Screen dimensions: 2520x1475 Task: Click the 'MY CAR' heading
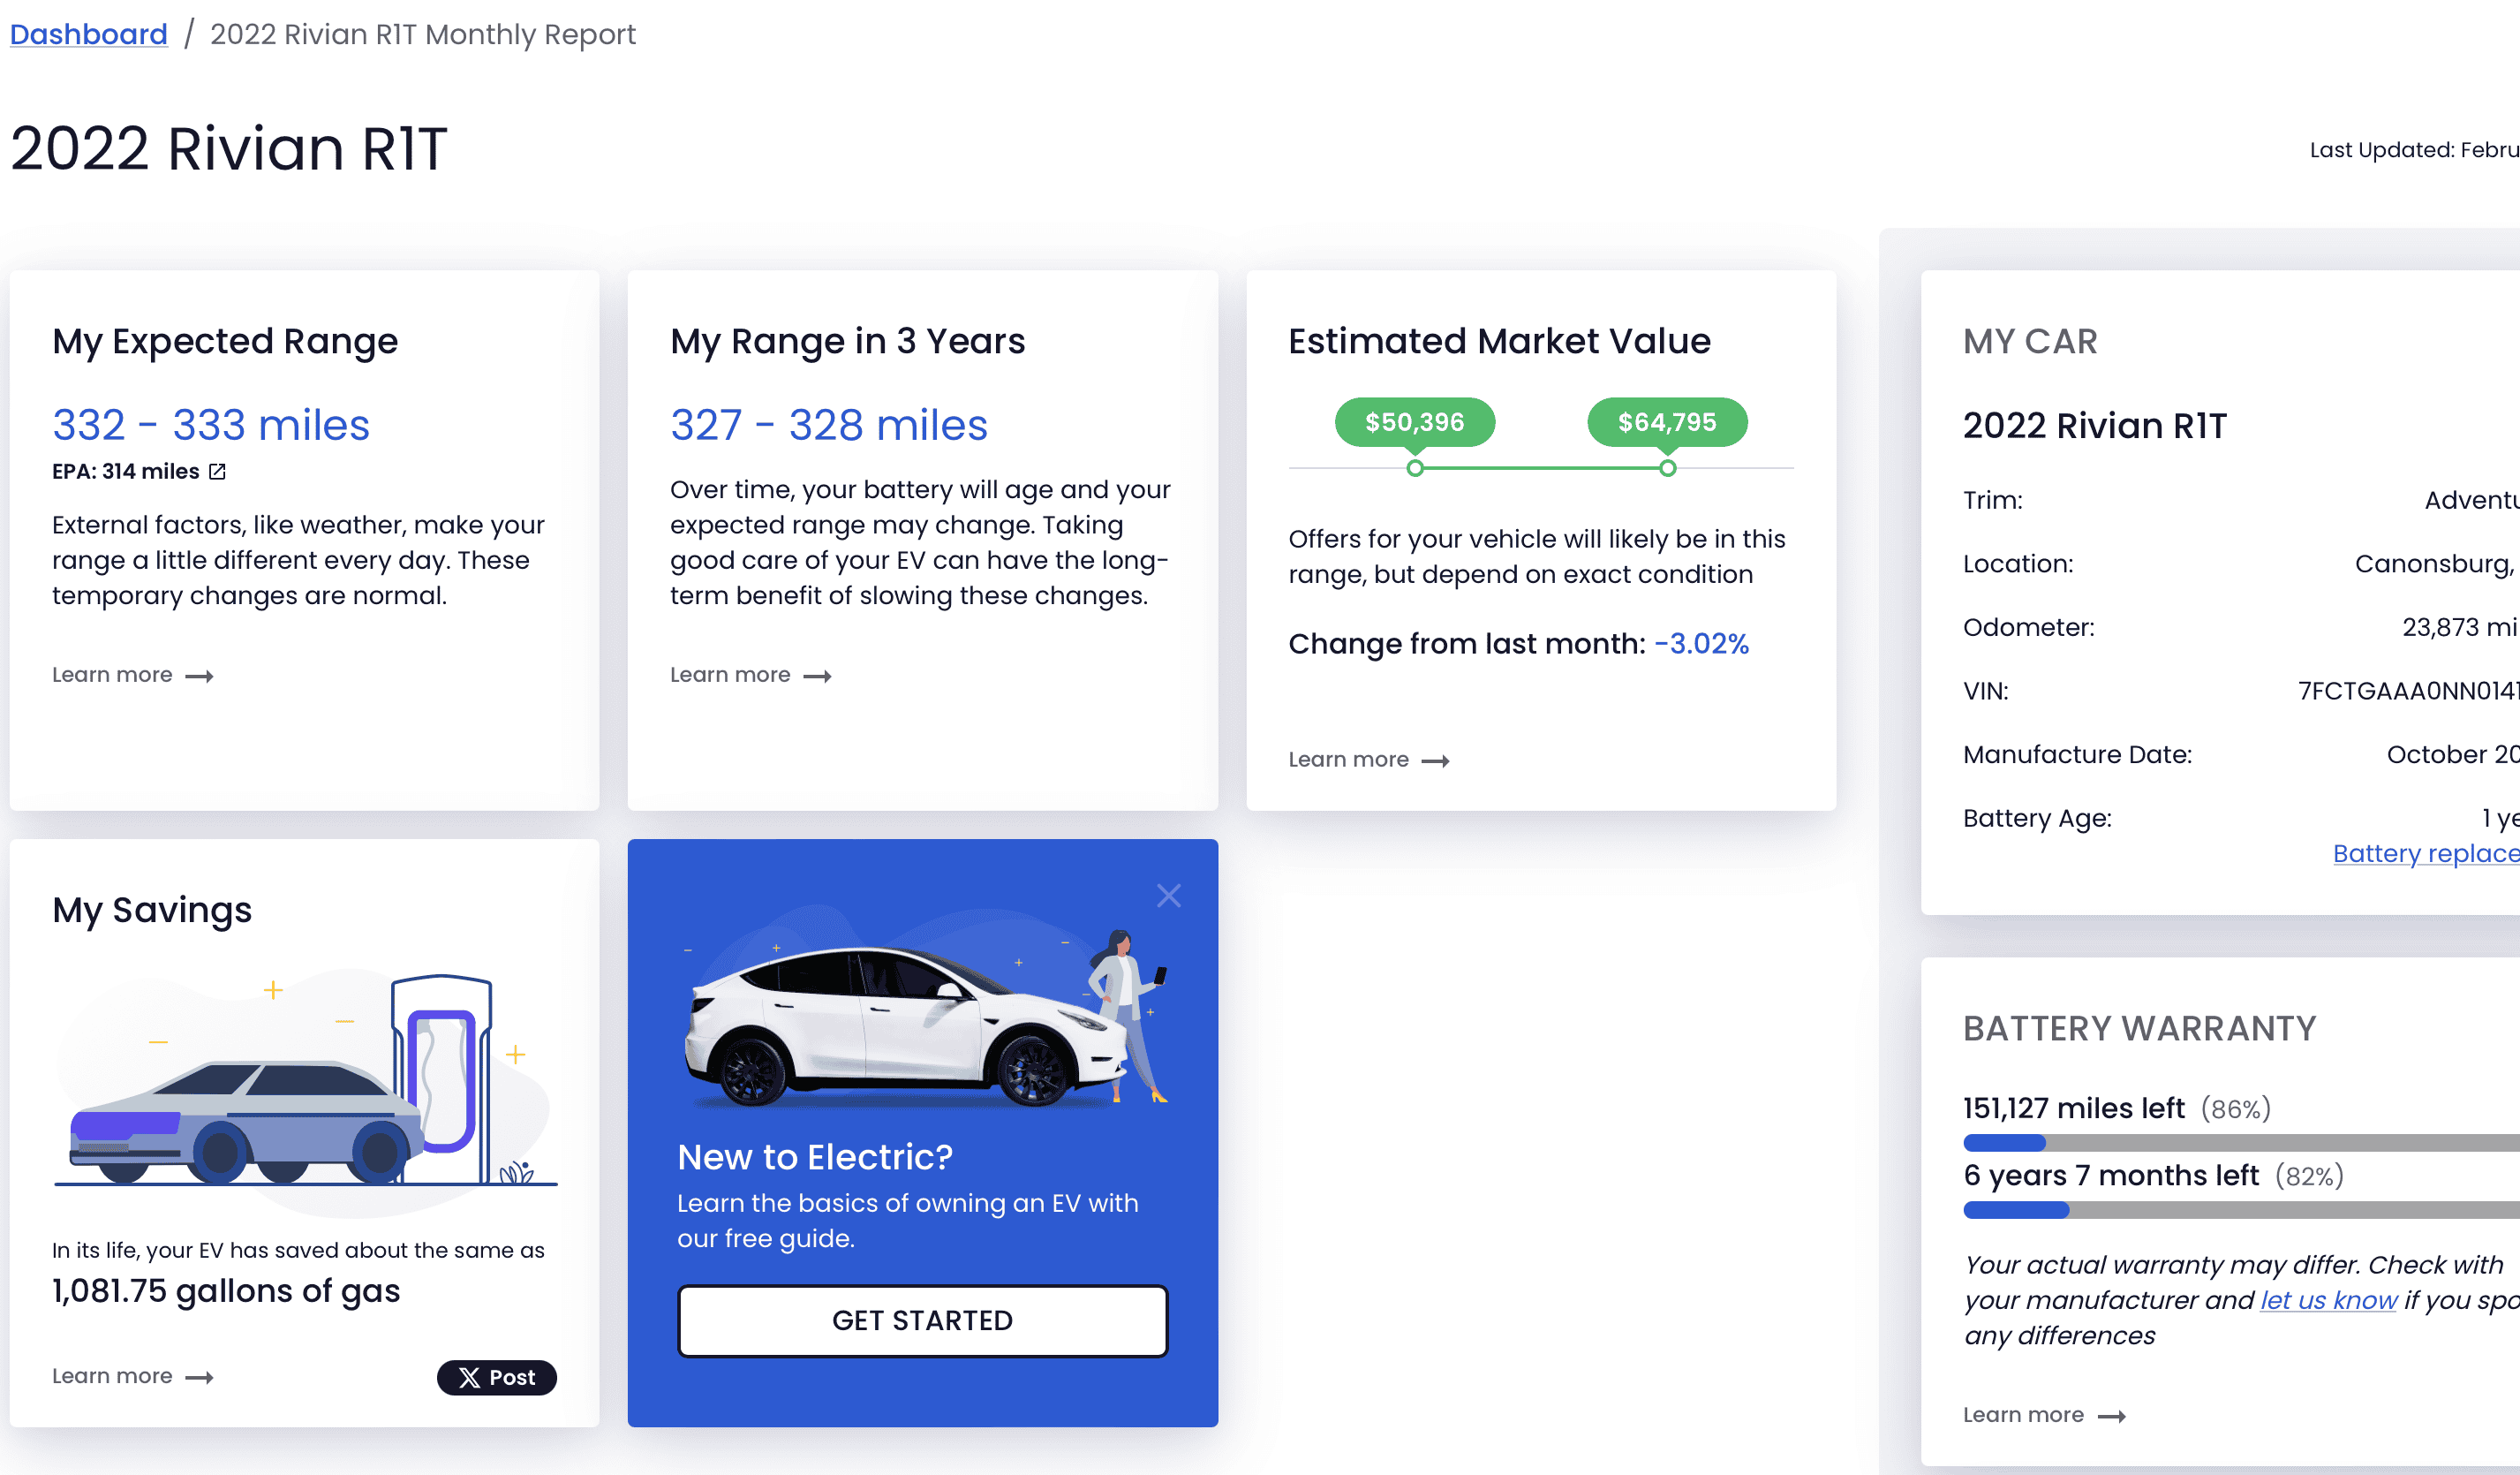pos(2030,341)
